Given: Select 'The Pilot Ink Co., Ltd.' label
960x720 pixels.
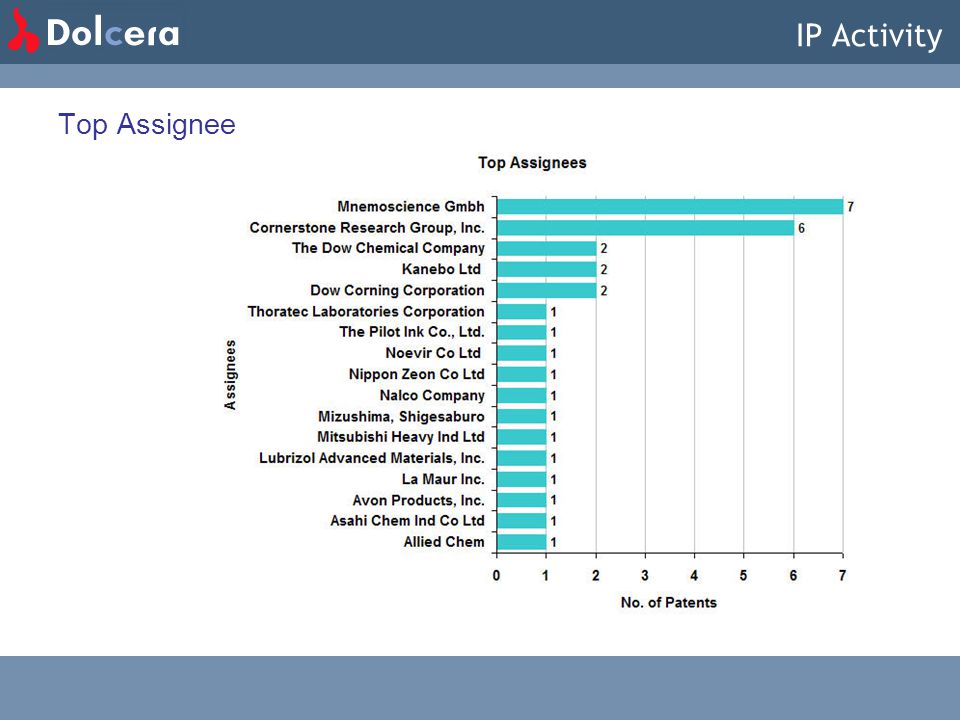Looking at the screenshot, I should click(412, 332).
